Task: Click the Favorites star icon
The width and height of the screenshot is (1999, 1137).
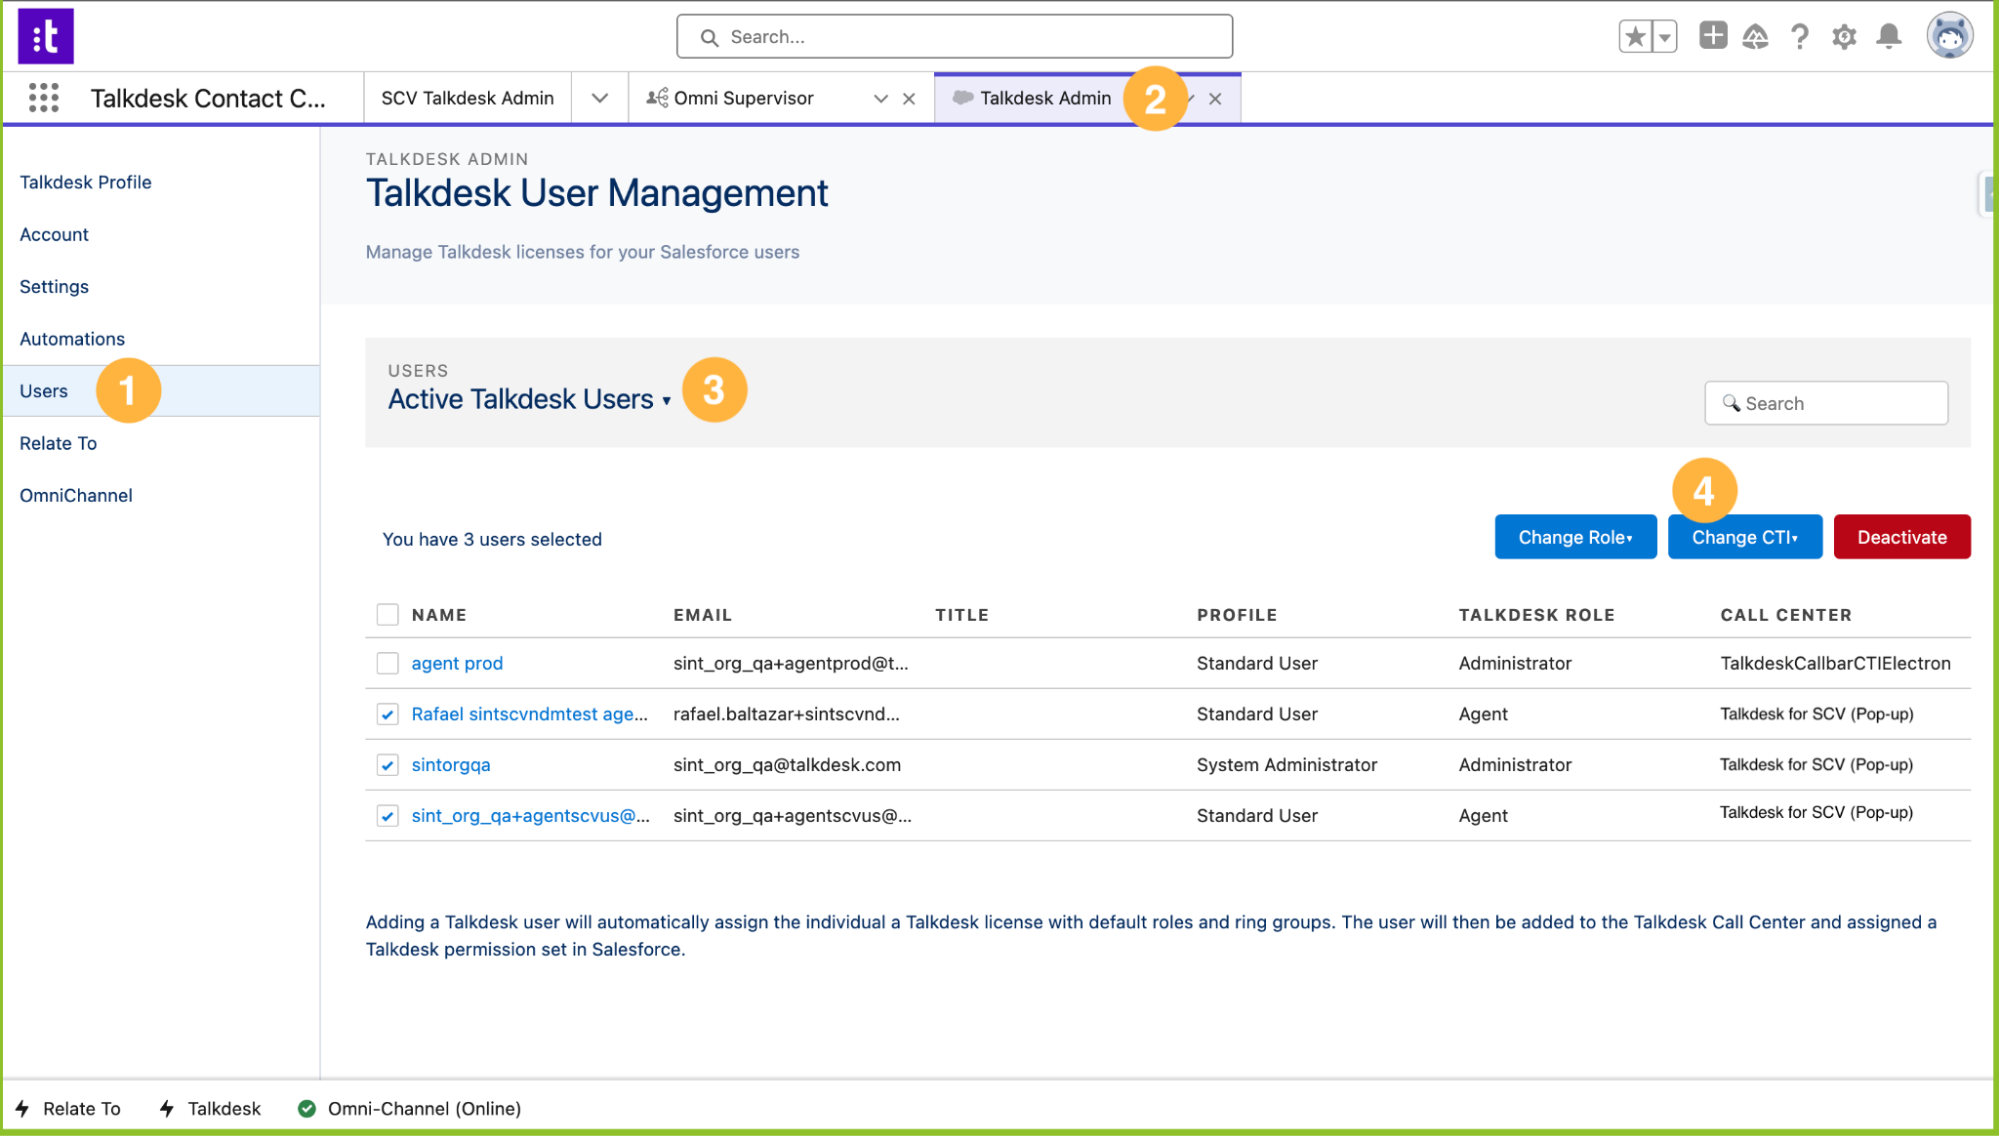Action: point(1635,37)
